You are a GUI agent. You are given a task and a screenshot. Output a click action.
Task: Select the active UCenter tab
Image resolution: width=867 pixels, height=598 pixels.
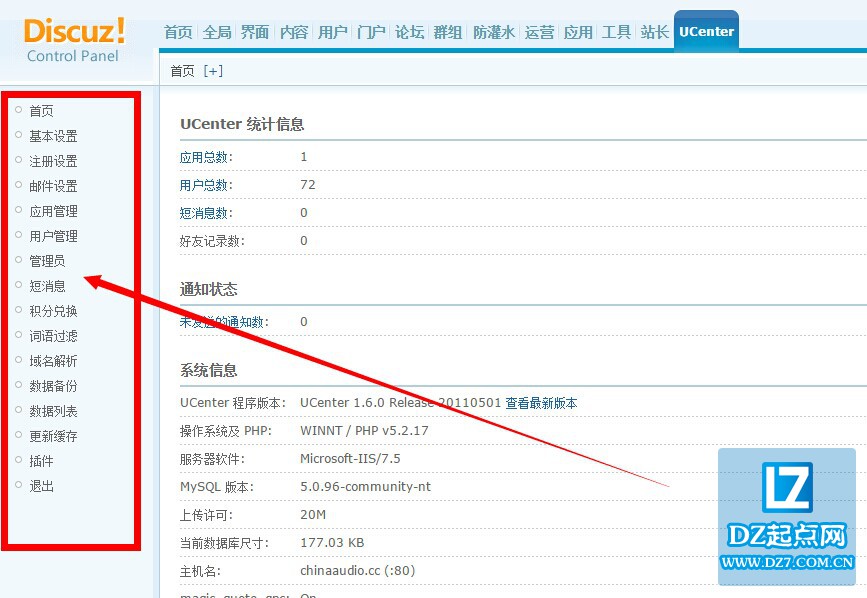pos(706,32)
